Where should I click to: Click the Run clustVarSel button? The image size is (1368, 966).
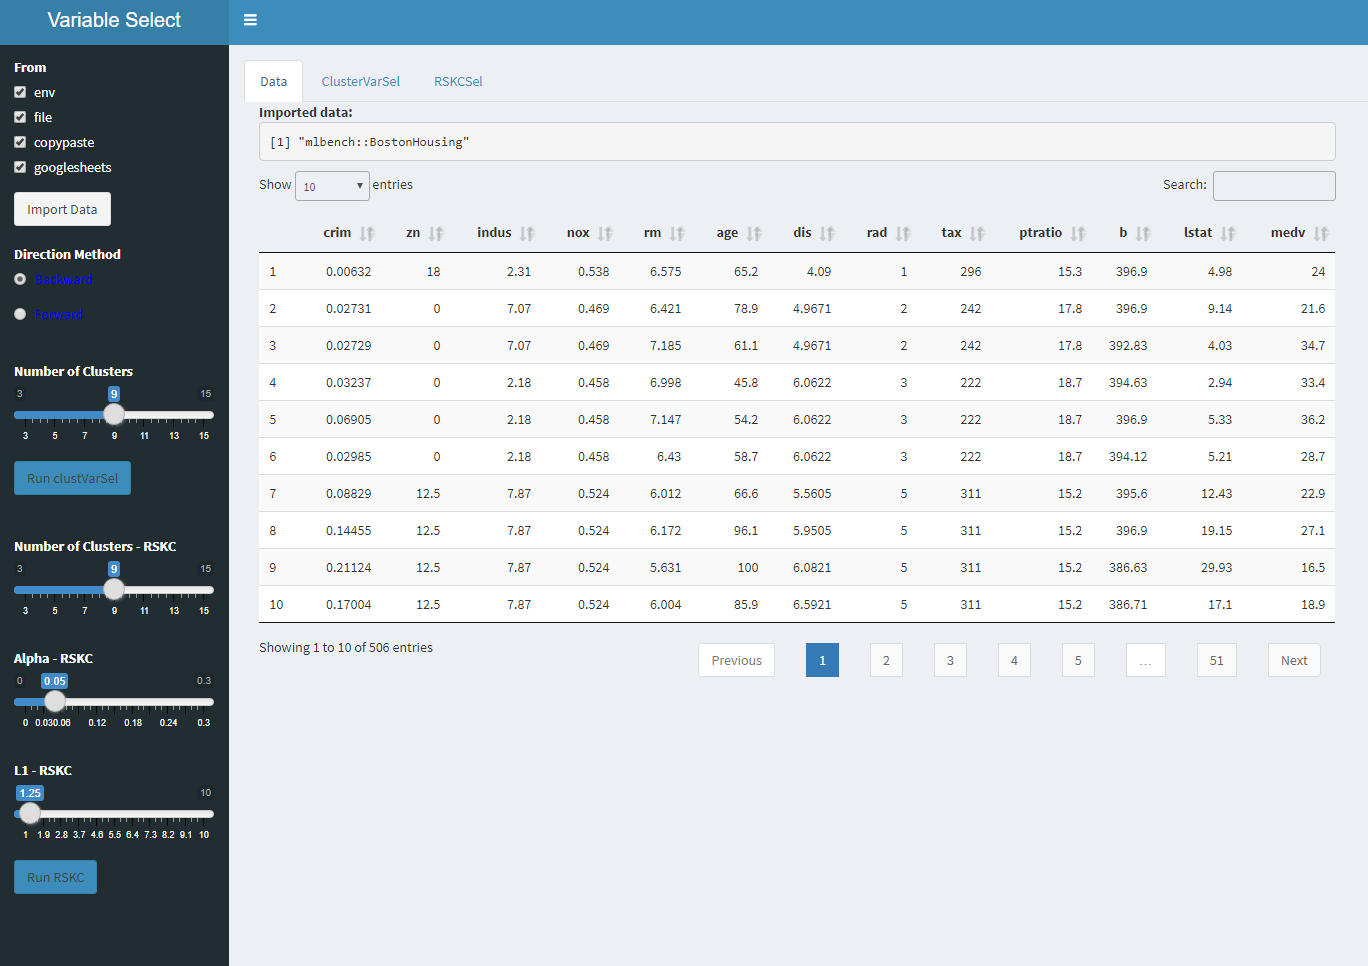pyautogui.click(x=72, y=478)
